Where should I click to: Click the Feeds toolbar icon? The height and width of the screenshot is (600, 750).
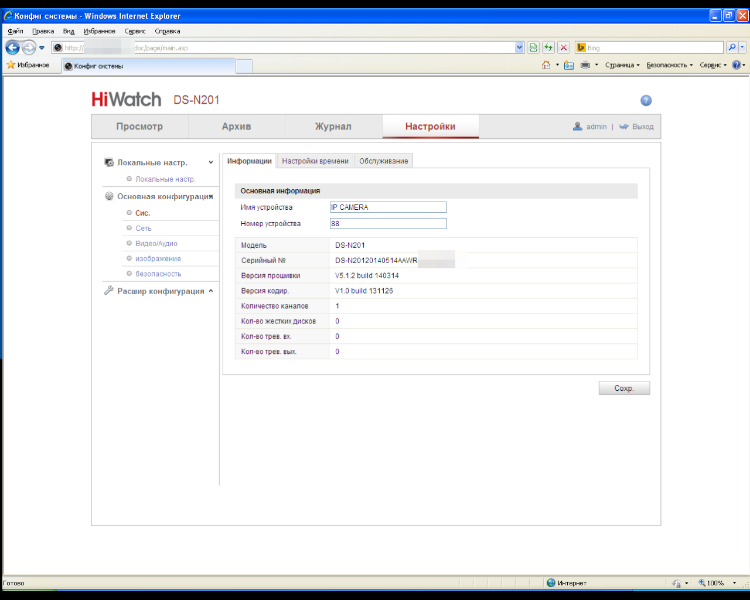tap(569, 65)
